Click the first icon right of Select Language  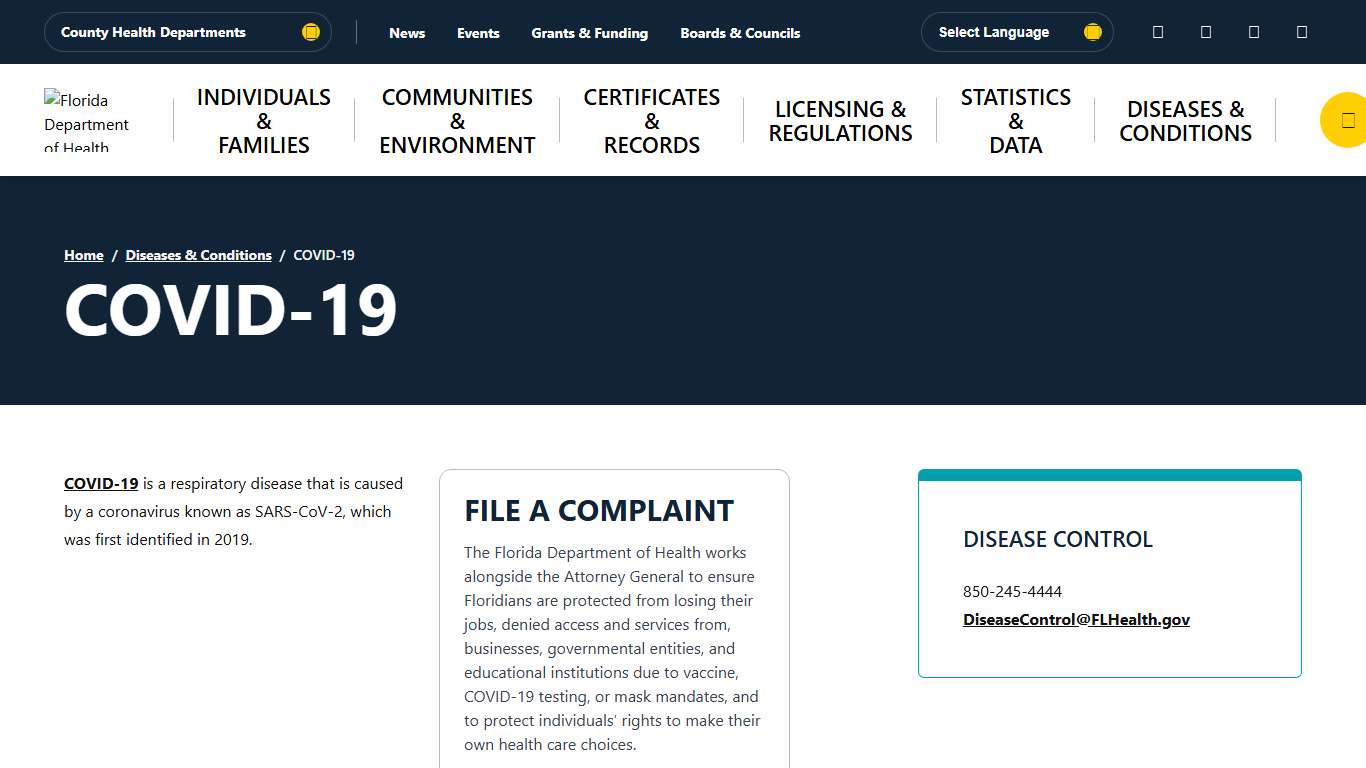click(x=1158, y=32)
